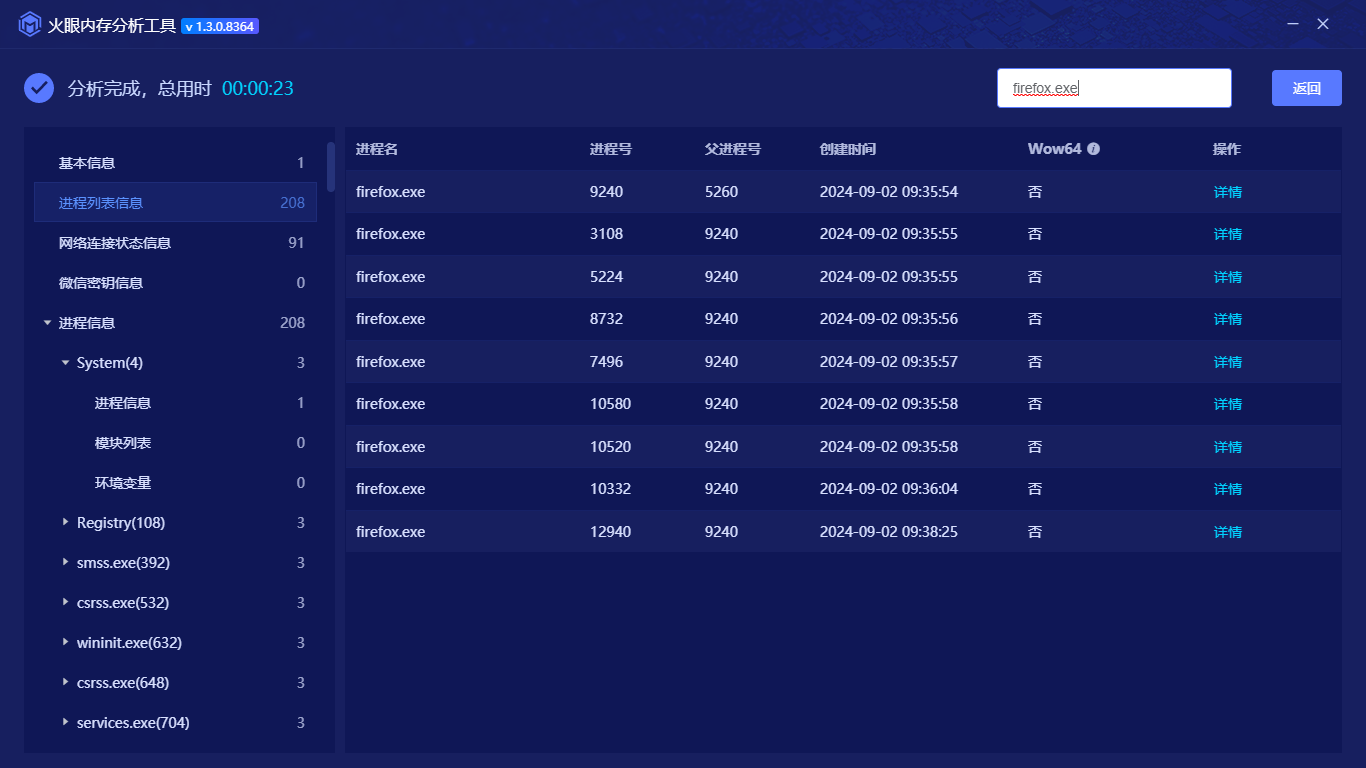Collapse the 进程信息 tree node

(47, 323)
